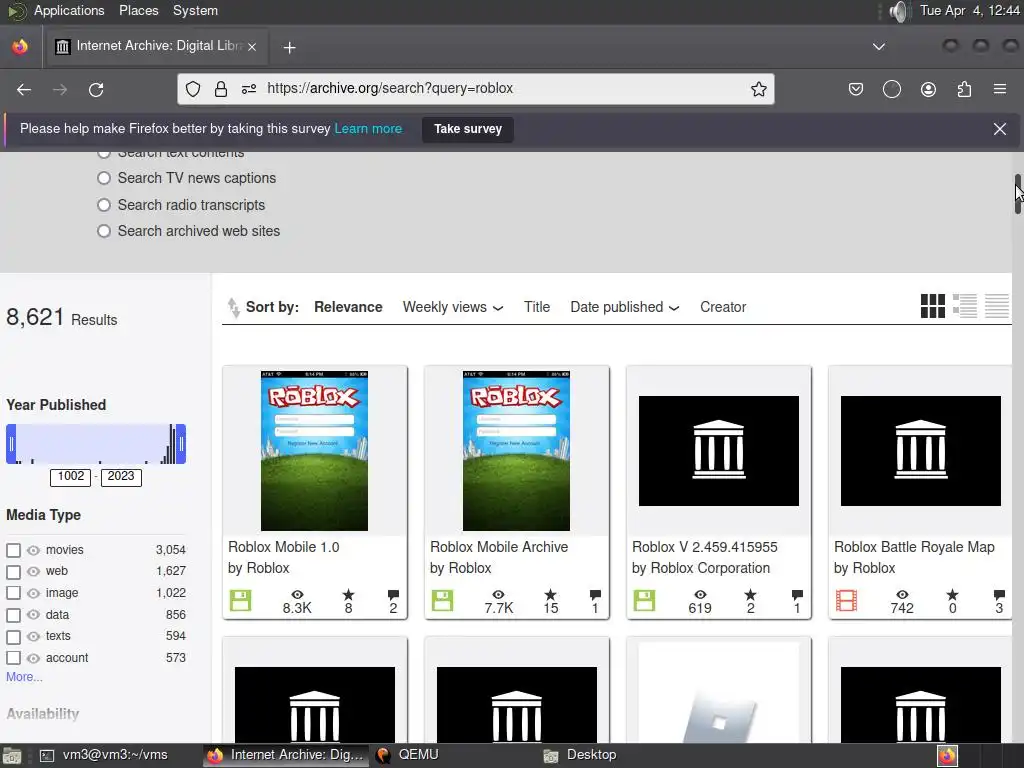1024x768 pixels.
Task: Bookmark this page with the star icon
Action: [758, 89]
